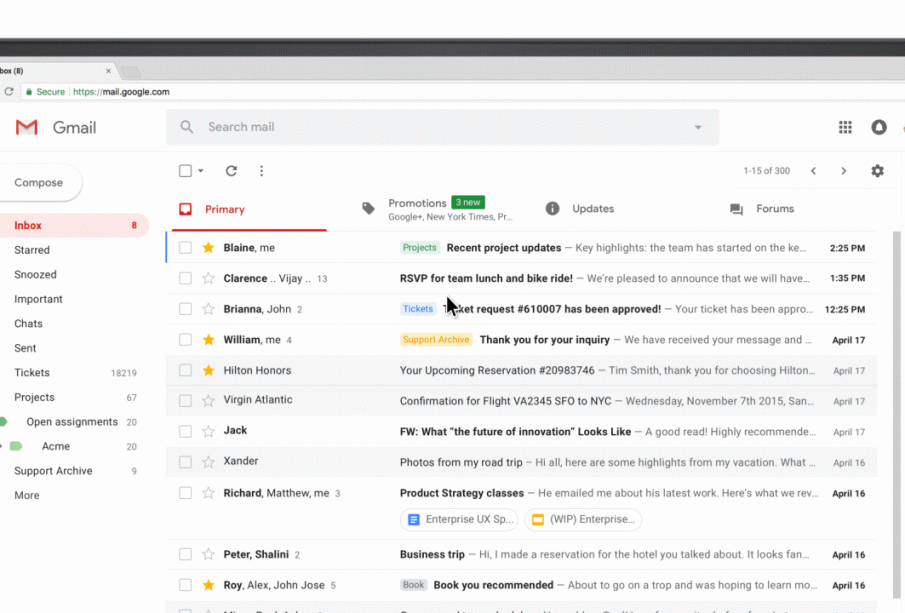Select the email from Blaine checkbox

185,248
